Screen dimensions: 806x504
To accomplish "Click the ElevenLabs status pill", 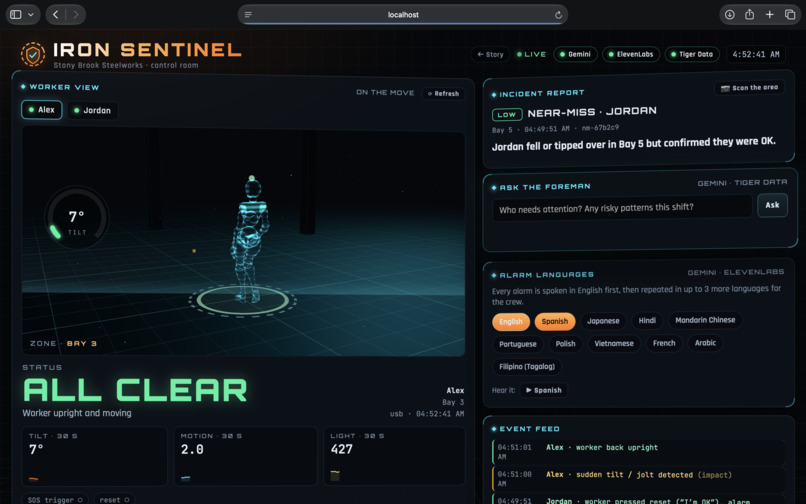I will [x=631, y=54].
